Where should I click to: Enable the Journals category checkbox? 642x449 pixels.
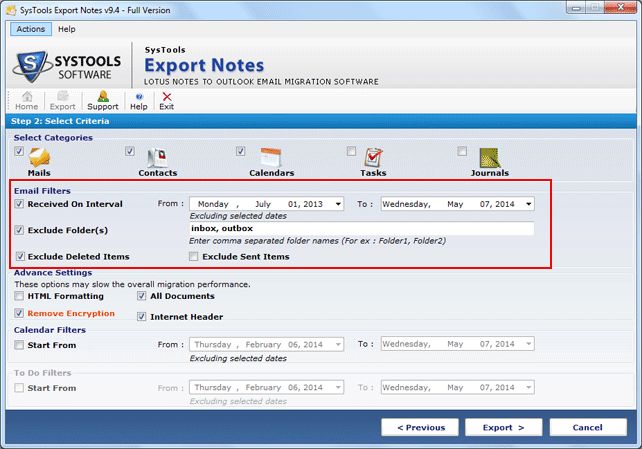[462, 151]
